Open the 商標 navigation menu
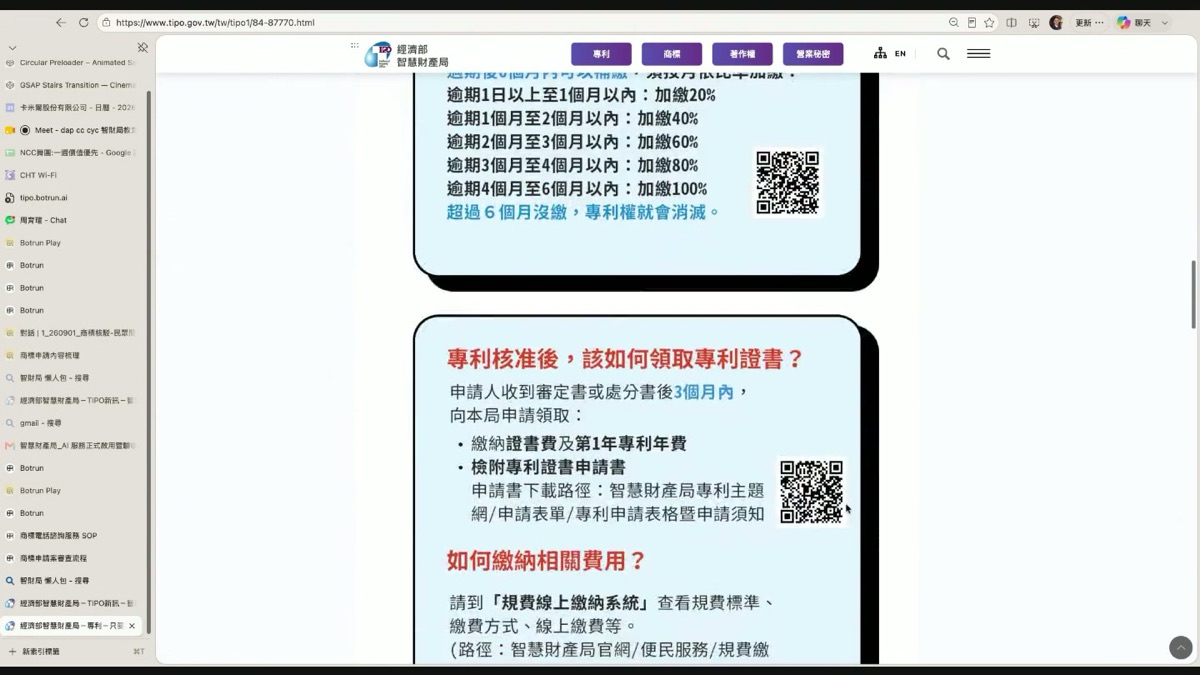The width and height of the screenshot is (1200, 675). [x=672, y=54]
